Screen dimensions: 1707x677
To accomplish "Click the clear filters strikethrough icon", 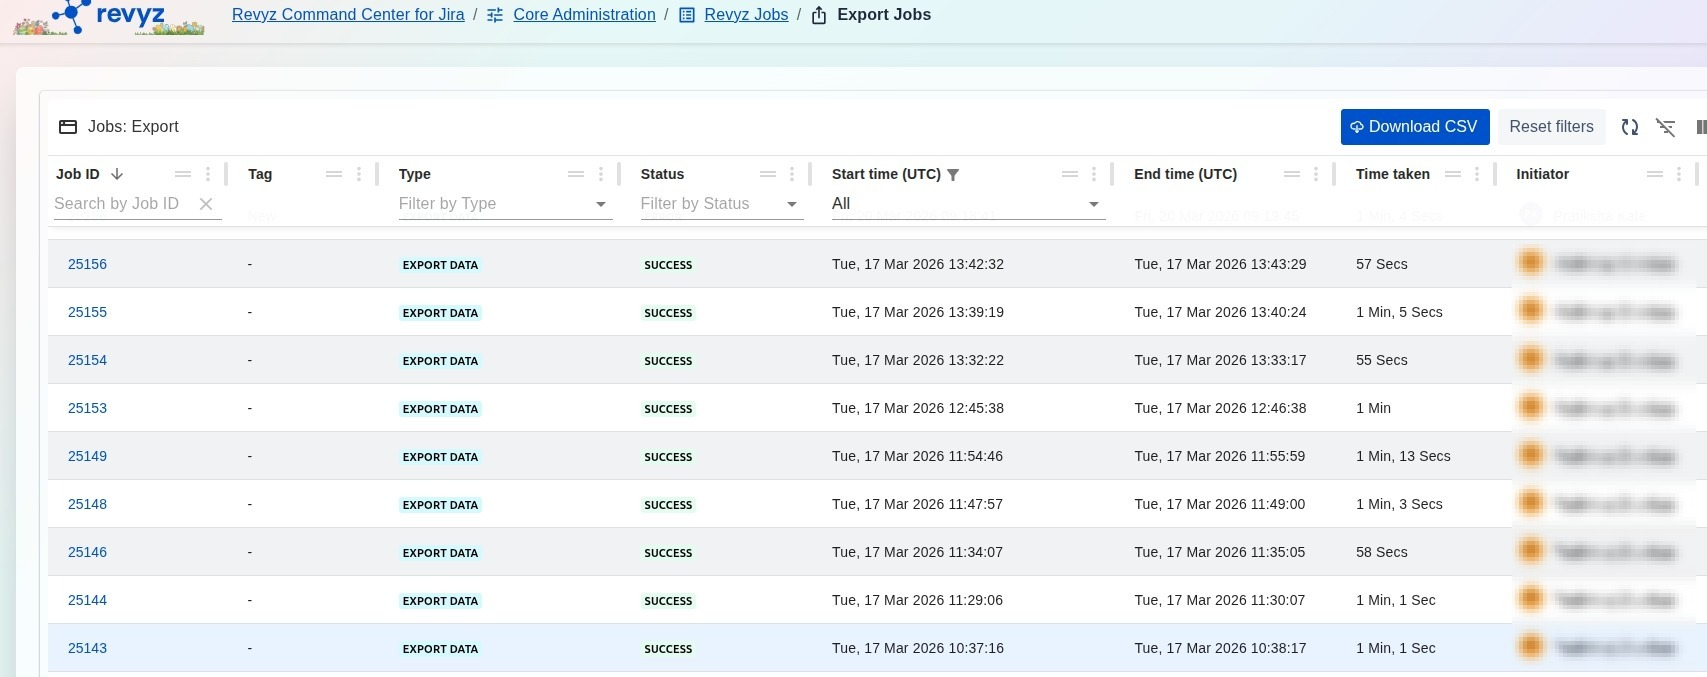I will tap(1665, 127).
